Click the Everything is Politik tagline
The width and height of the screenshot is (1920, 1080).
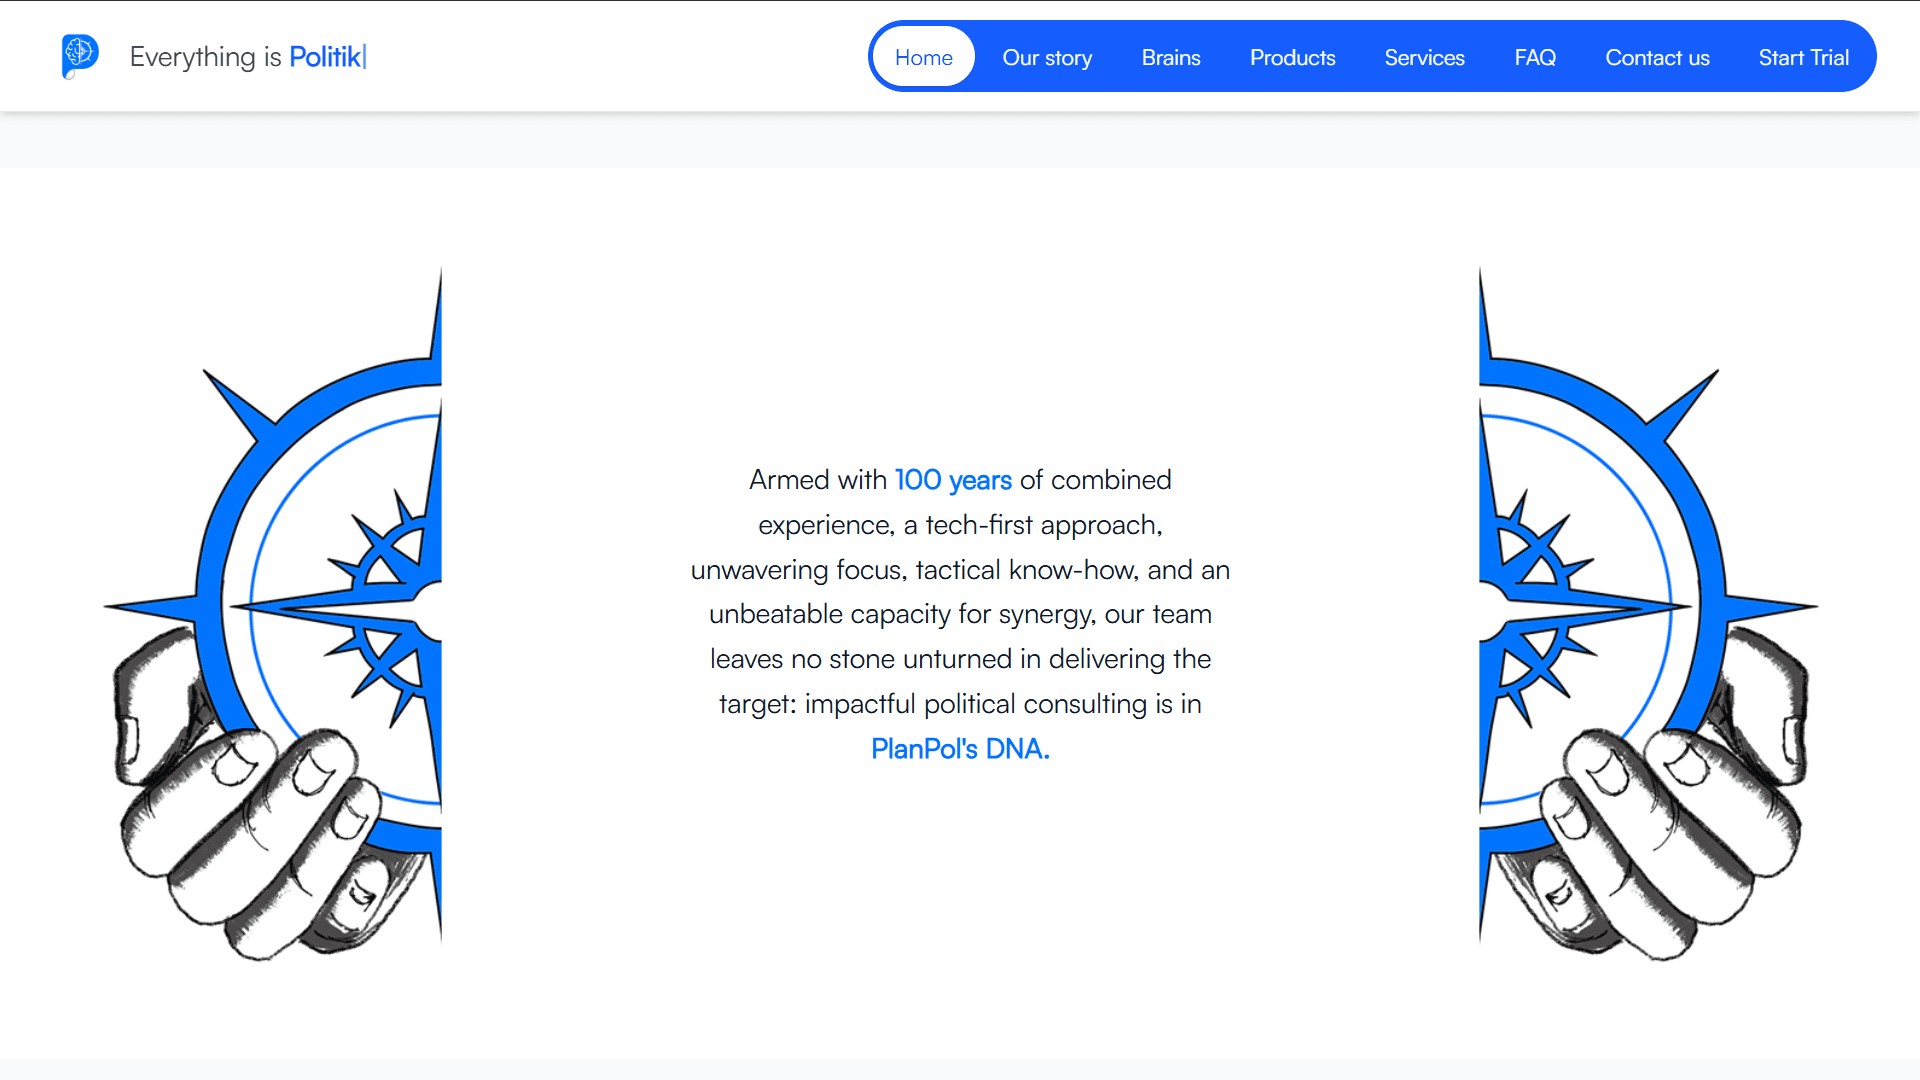pos(247,57)
